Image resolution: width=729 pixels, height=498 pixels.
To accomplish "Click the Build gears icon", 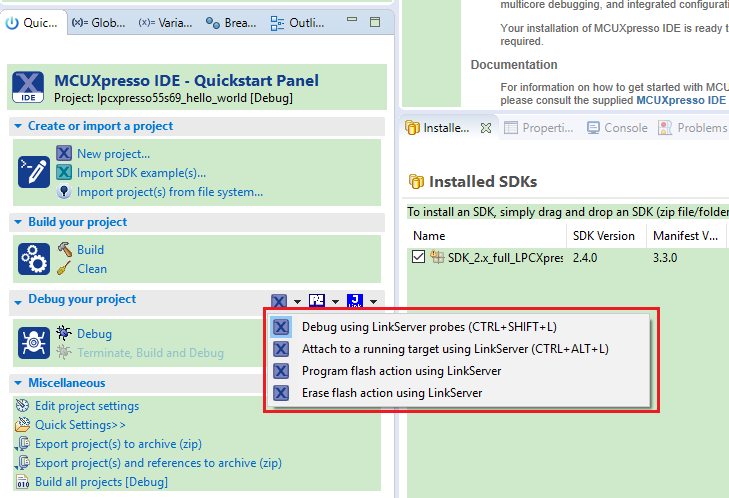I will (33, 259).
